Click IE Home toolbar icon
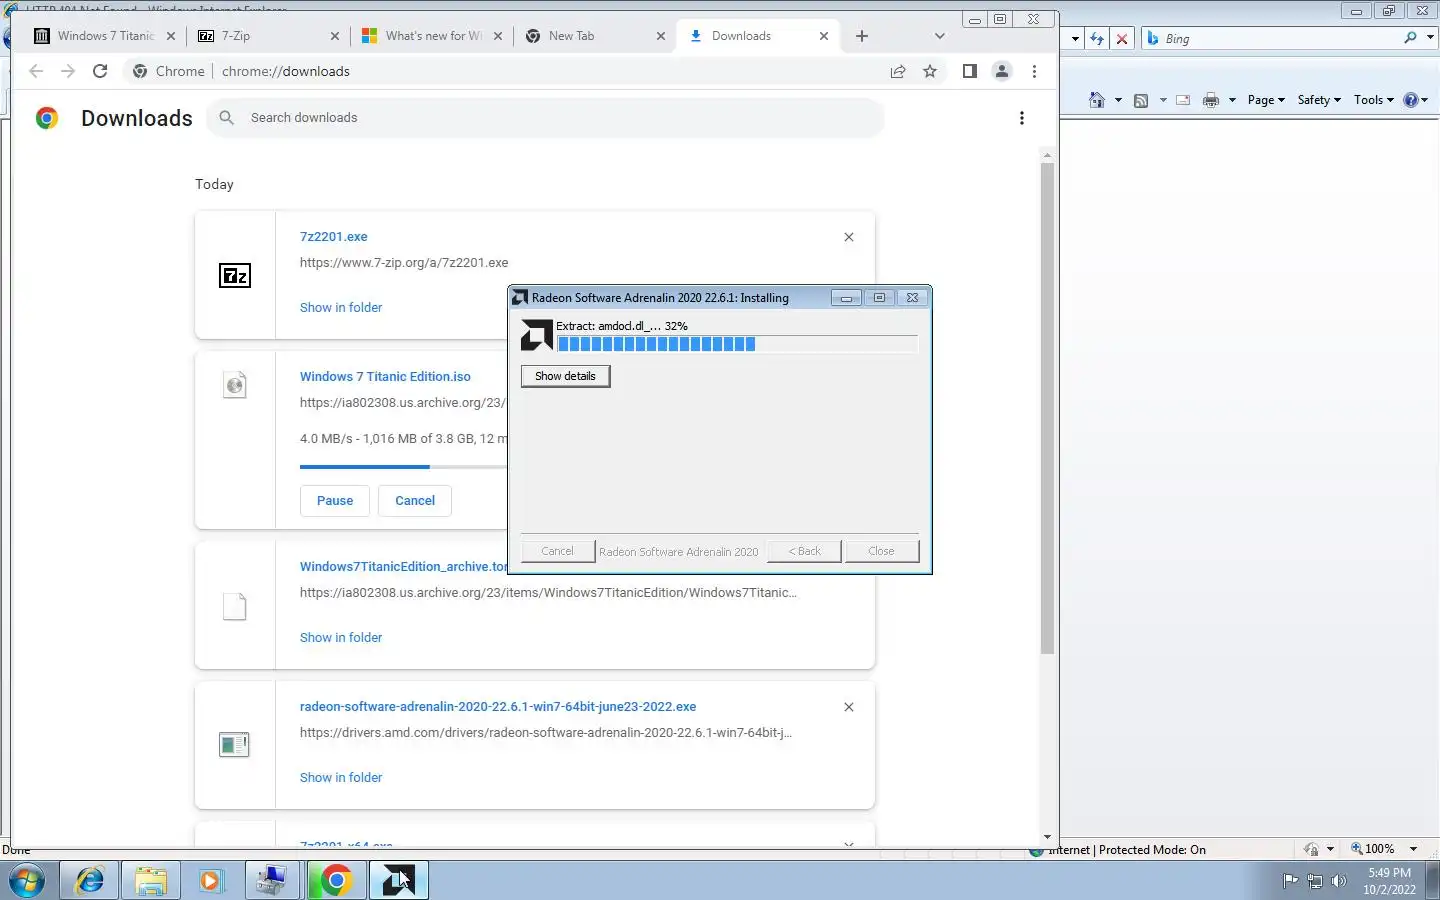Screen dimensions: 1440x900 [1097, 100]
